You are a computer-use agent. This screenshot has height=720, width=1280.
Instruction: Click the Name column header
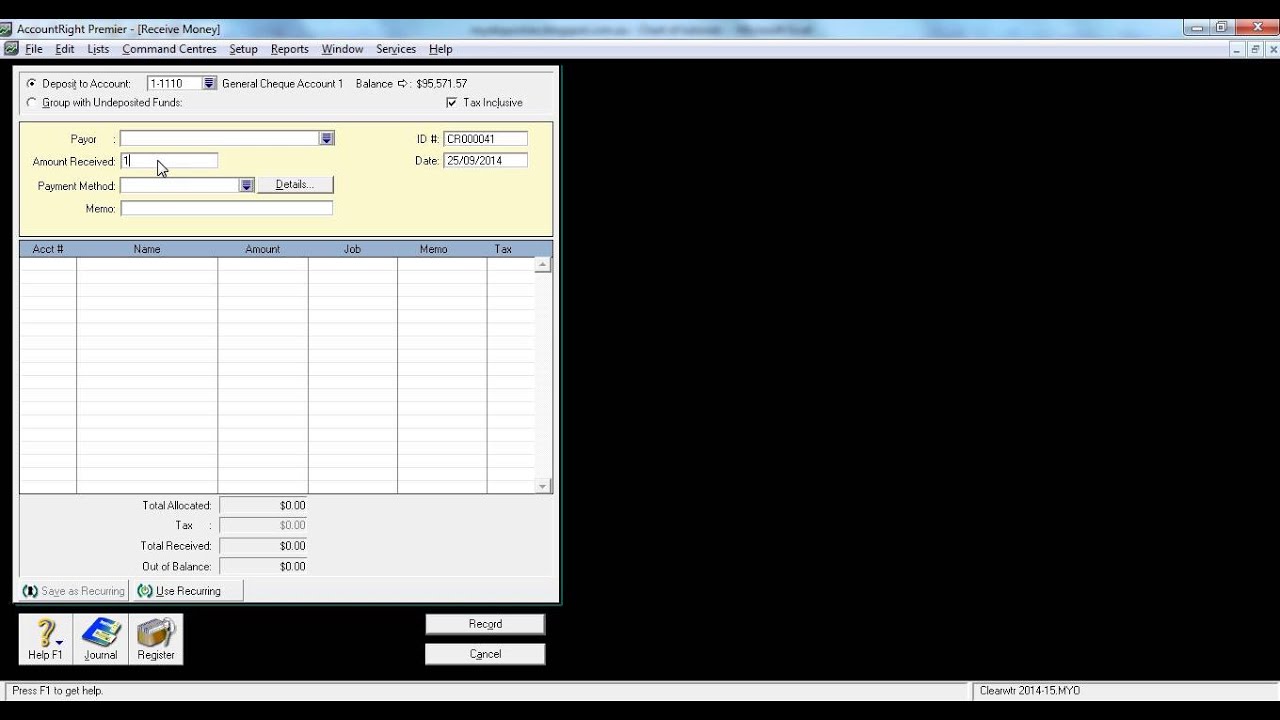147,249
